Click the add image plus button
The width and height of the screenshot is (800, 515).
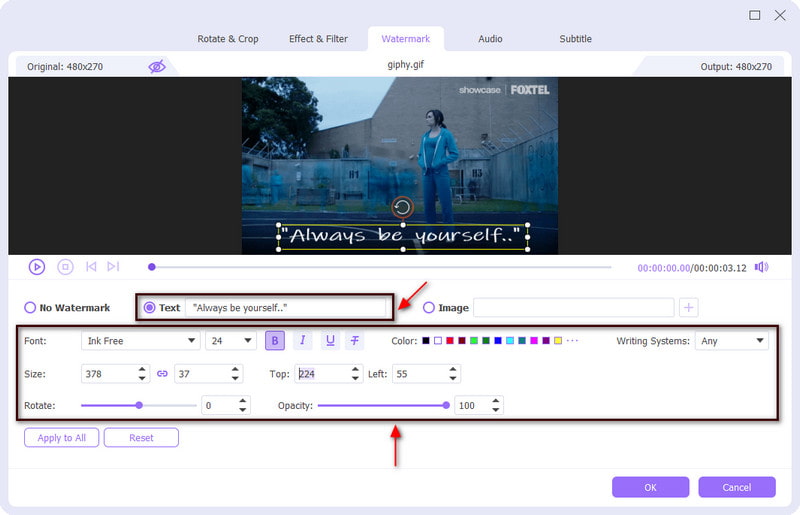tap(688, 307)
